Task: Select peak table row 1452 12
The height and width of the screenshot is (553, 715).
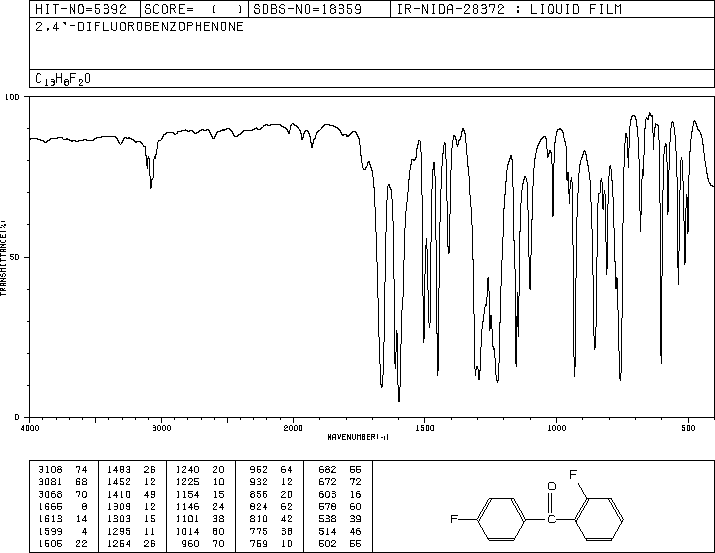Action: pos(131,482)
